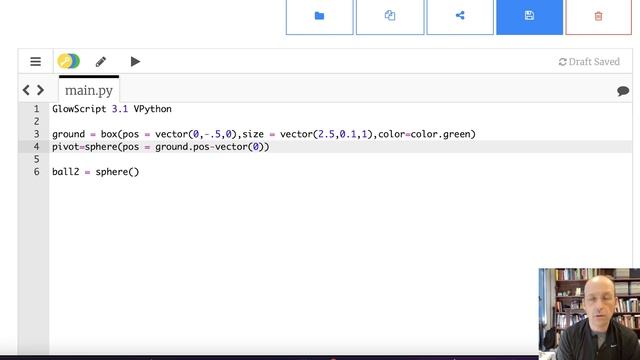The image size is (640, 360).
Task: Click 'vector(0,-.5,0)' position argument
Action: point(196,134)
